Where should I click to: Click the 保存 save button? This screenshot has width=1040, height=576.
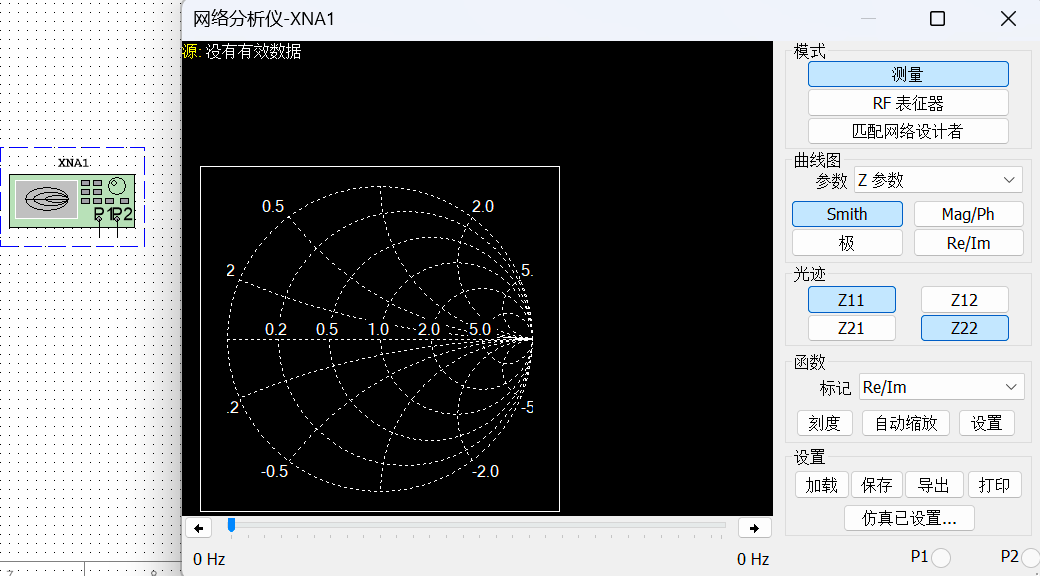876,485
